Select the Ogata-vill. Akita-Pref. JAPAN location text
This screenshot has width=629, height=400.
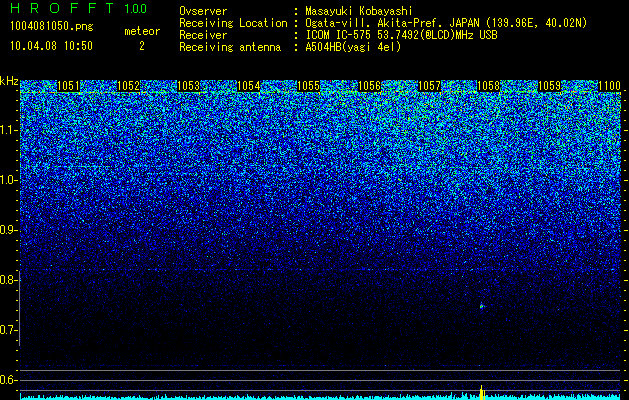click(x=446, y=23)
